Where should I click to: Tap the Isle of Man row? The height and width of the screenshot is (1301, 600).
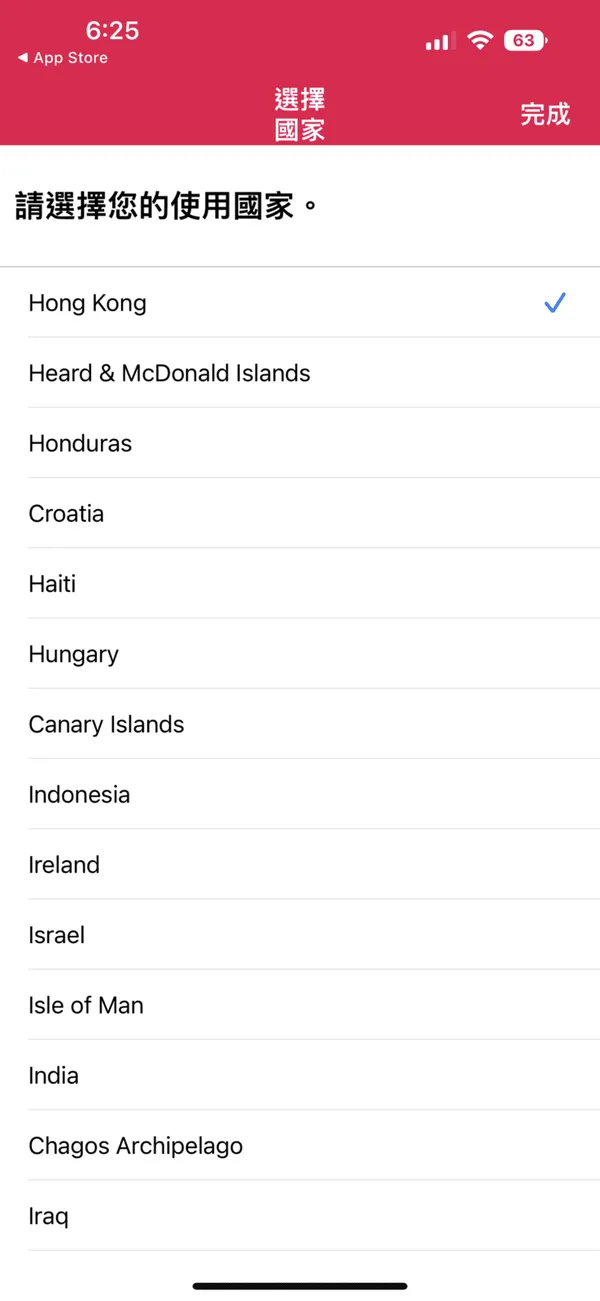300,1005
